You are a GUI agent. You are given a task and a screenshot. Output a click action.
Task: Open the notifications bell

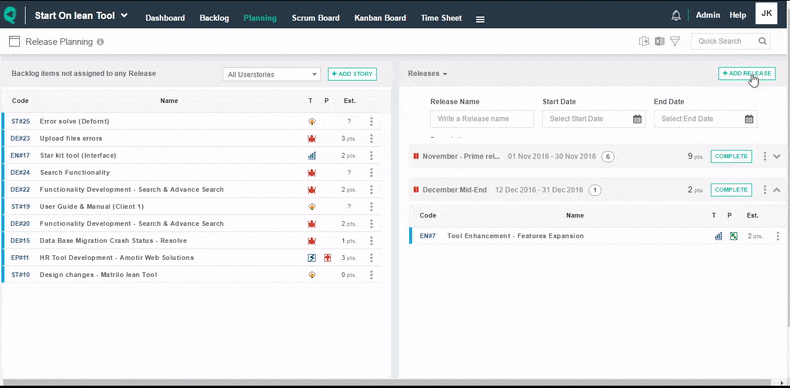(676, 16)
